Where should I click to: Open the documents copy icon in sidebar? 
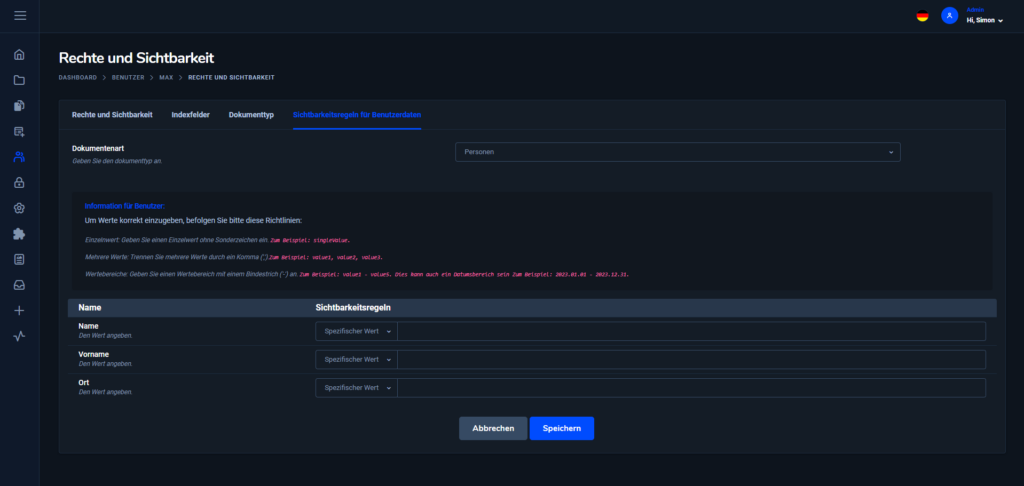pos(20,105)
